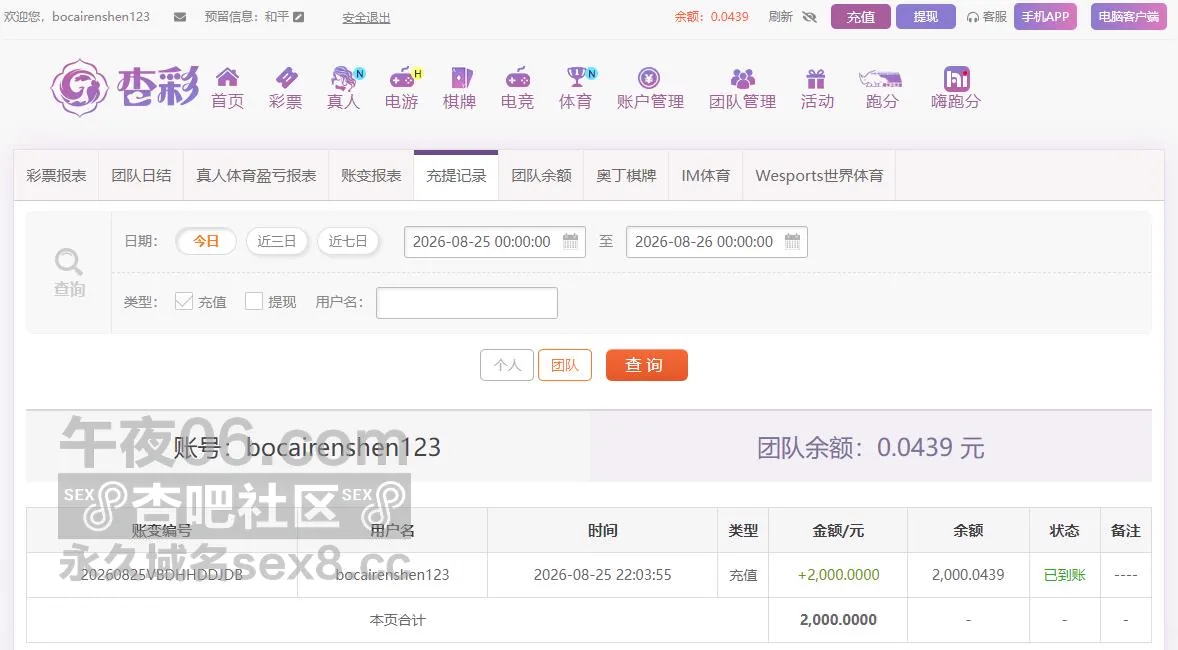This screenshot has width=1178, height=650.
Task: Open the 跑分 rhino icon
Action: tap(880, 79)
